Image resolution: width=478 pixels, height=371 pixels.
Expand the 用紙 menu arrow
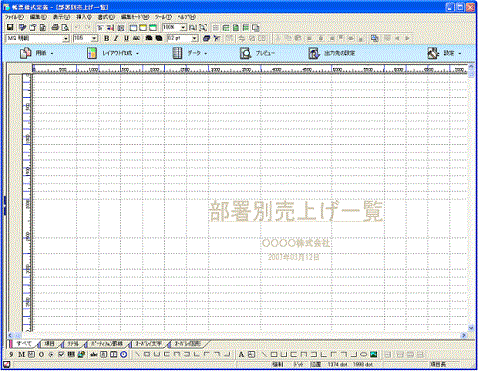[x=52, y=54]
